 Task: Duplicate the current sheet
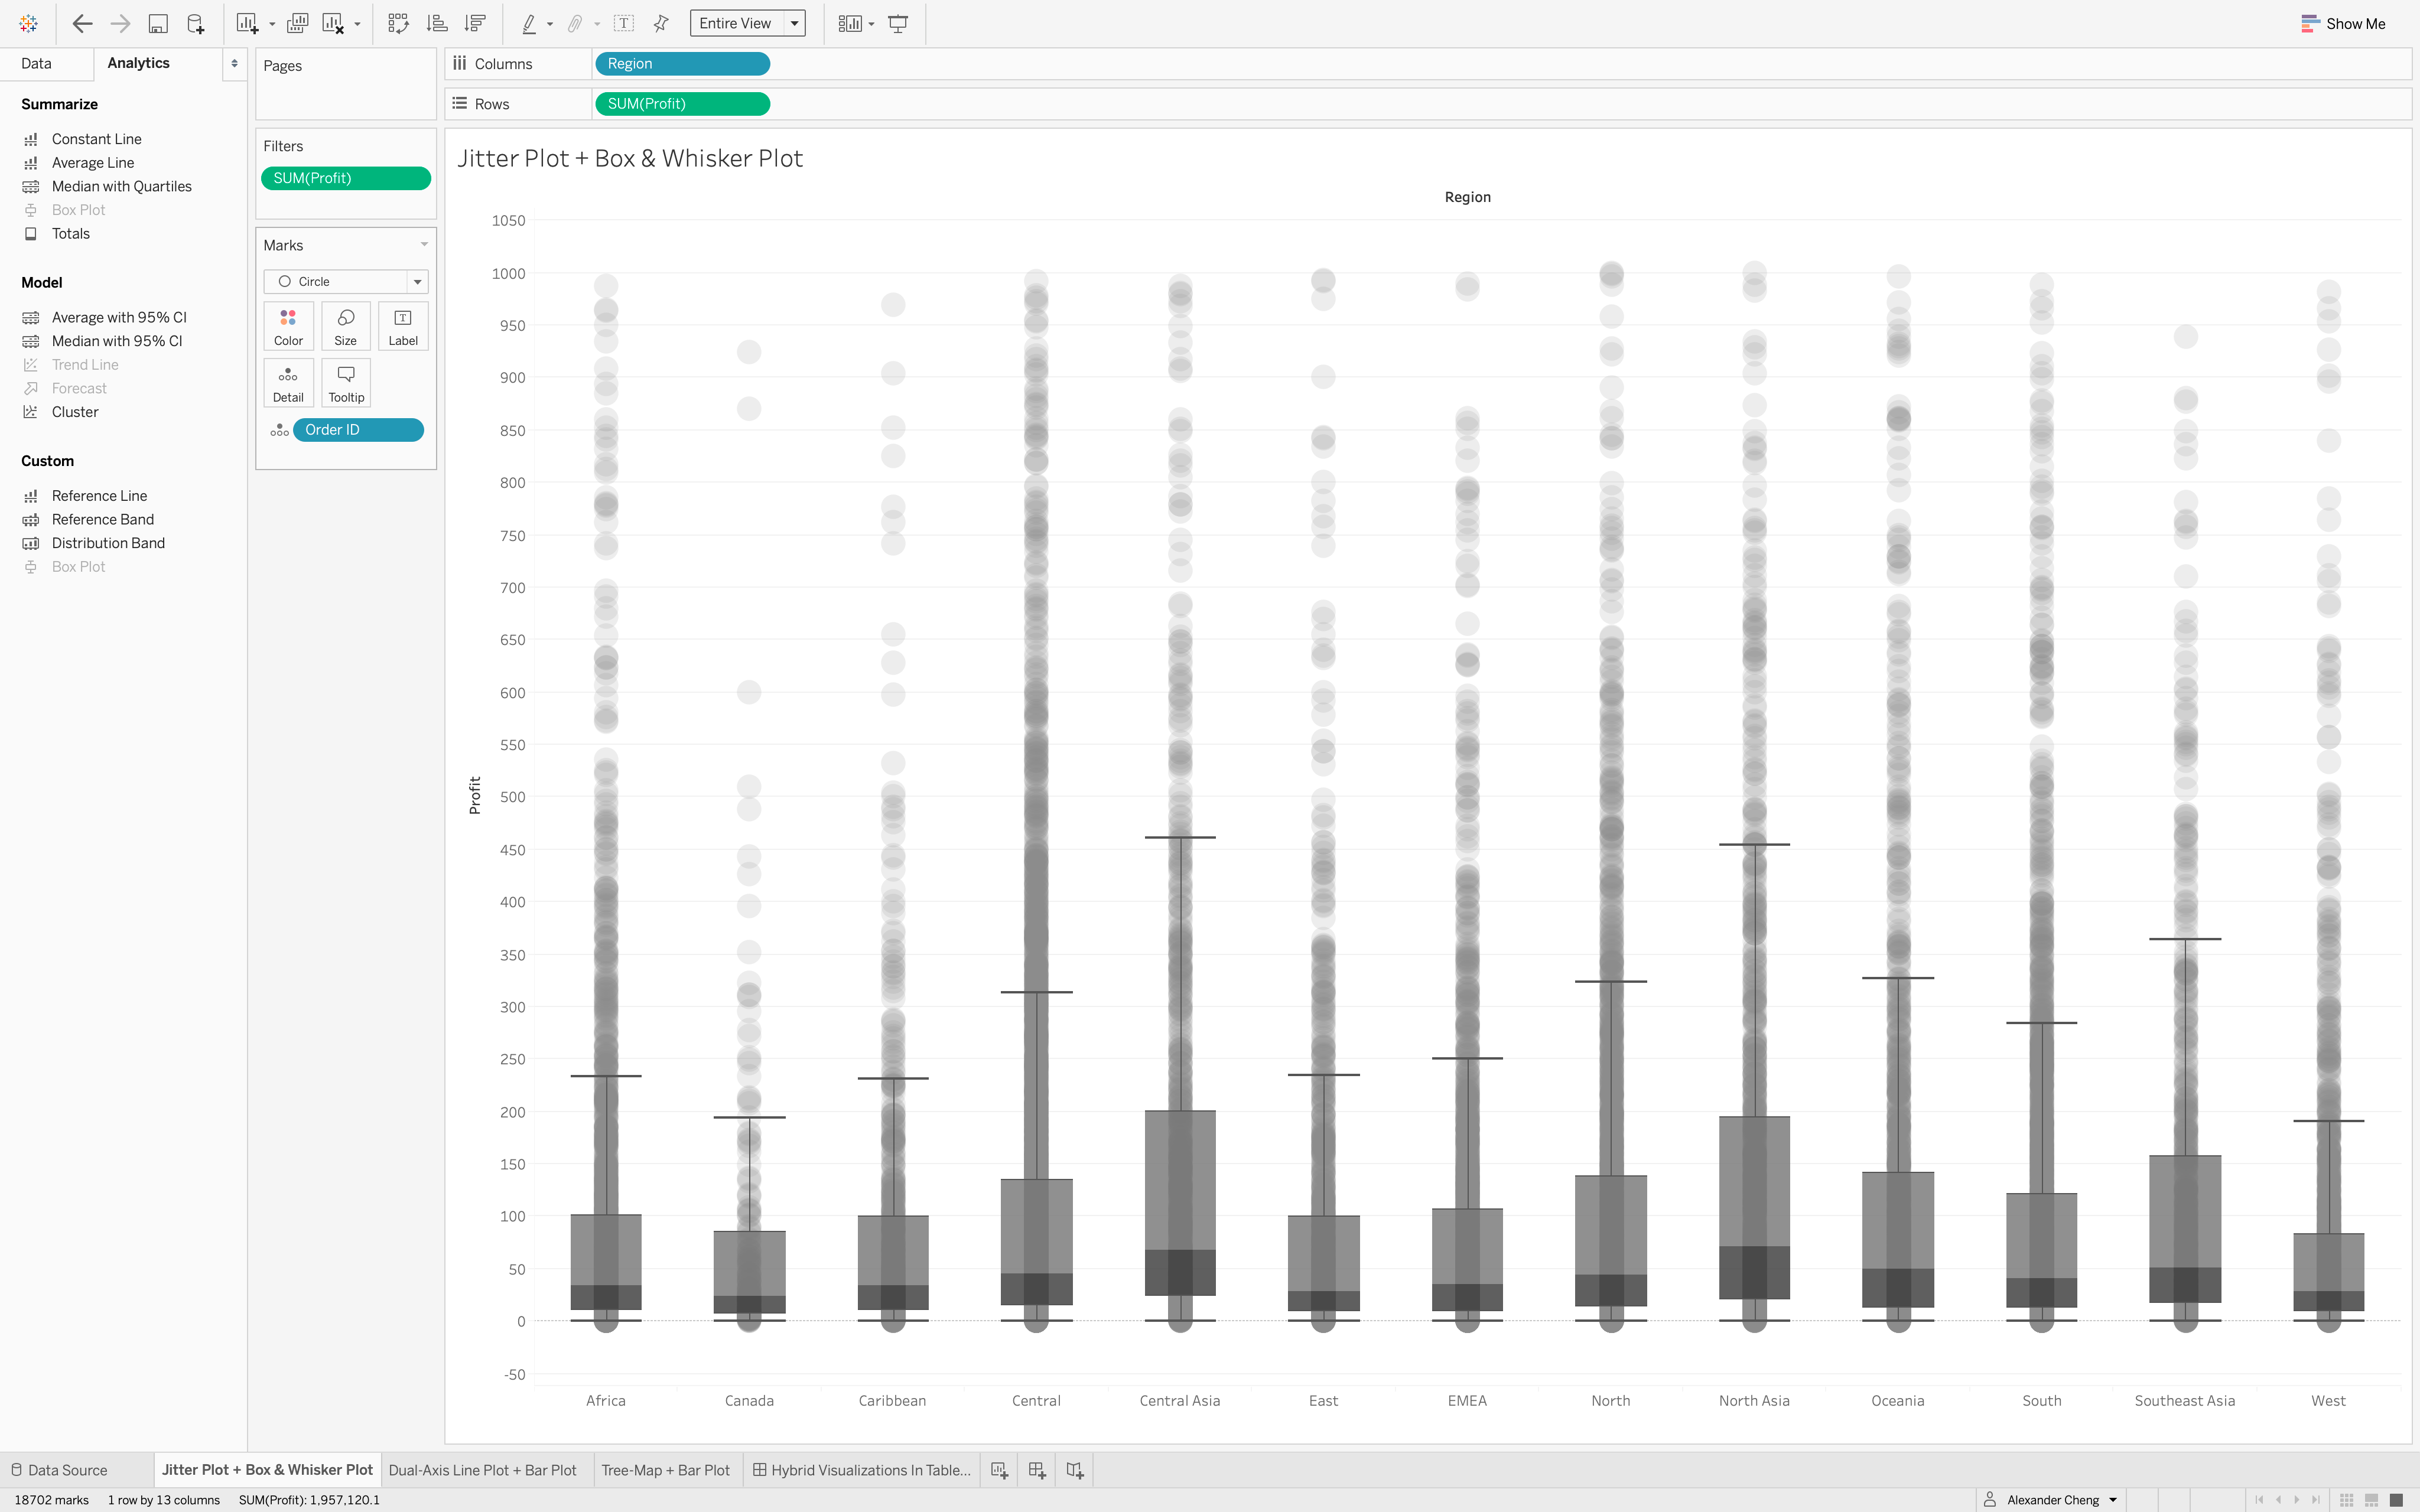point(297,23)
